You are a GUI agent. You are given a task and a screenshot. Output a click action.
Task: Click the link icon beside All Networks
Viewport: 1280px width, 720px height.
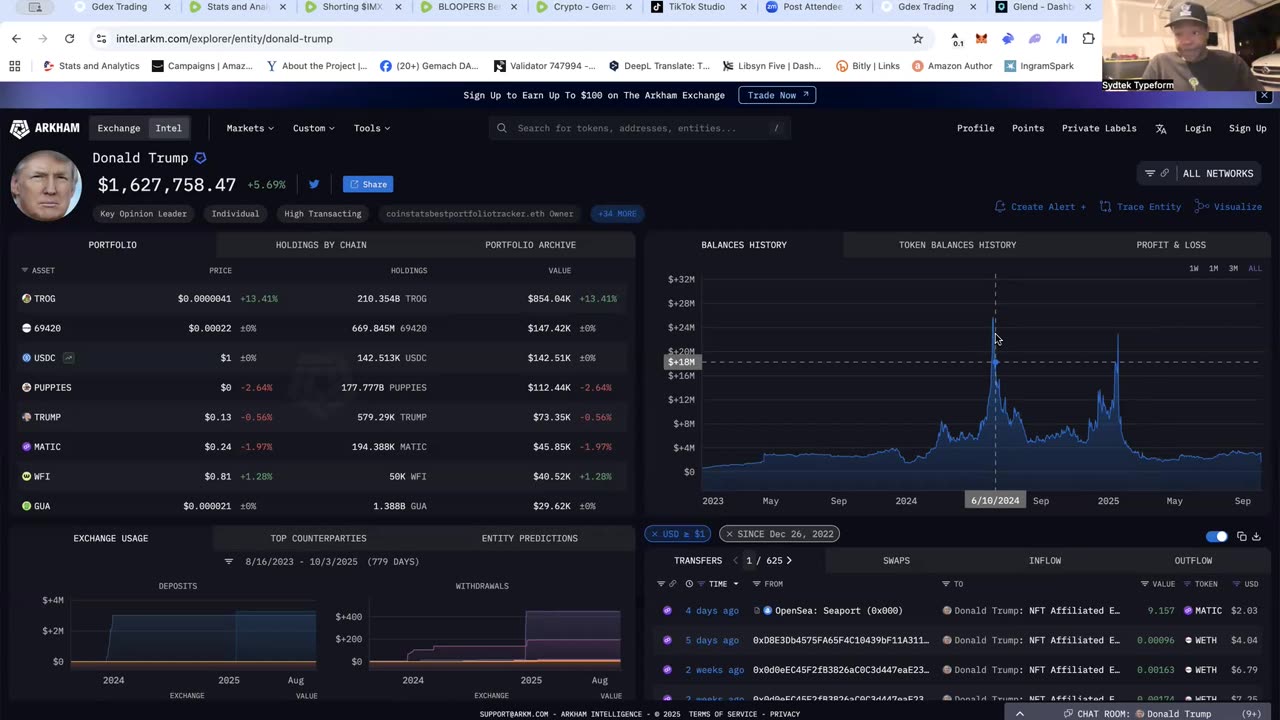pos(1165,173)
